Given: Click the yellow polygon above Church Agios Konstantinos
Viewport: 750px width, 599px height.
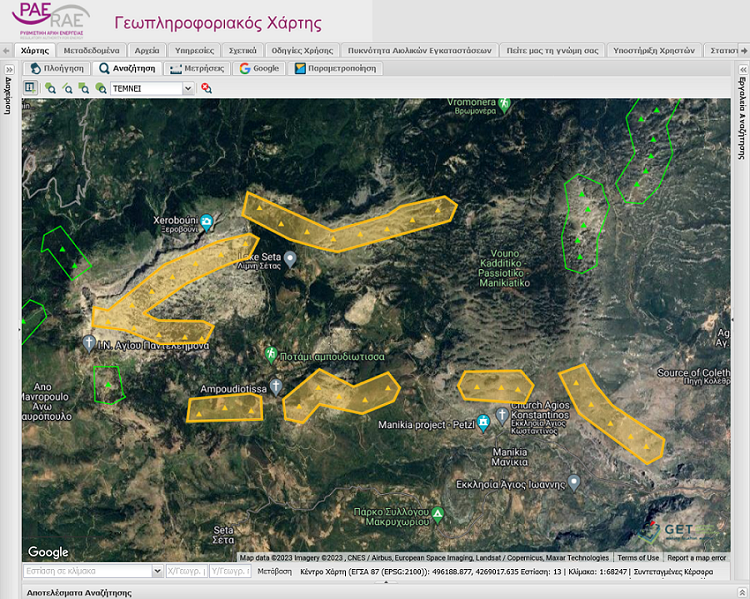Looking at the screenshot, I should pos(496,386).
